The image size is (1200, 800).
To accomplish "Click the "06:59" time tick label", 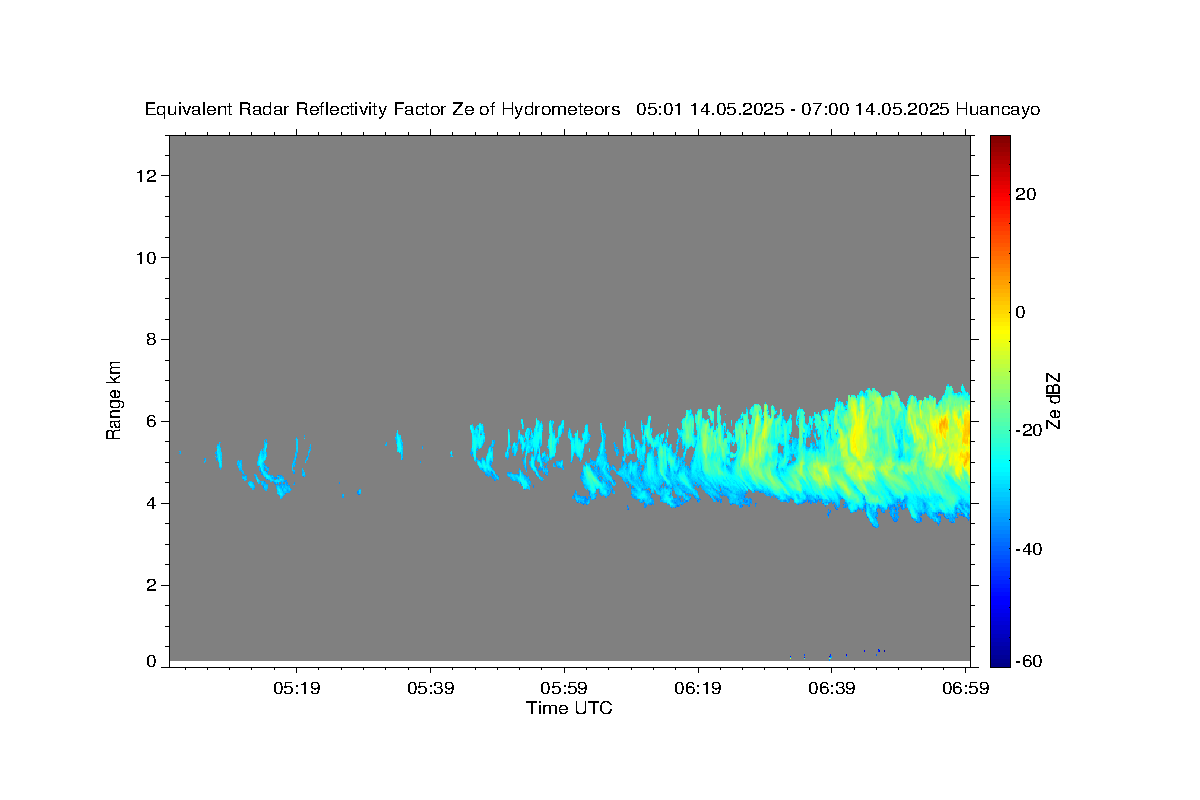I will pyautogui.click(x=964, y=689).
